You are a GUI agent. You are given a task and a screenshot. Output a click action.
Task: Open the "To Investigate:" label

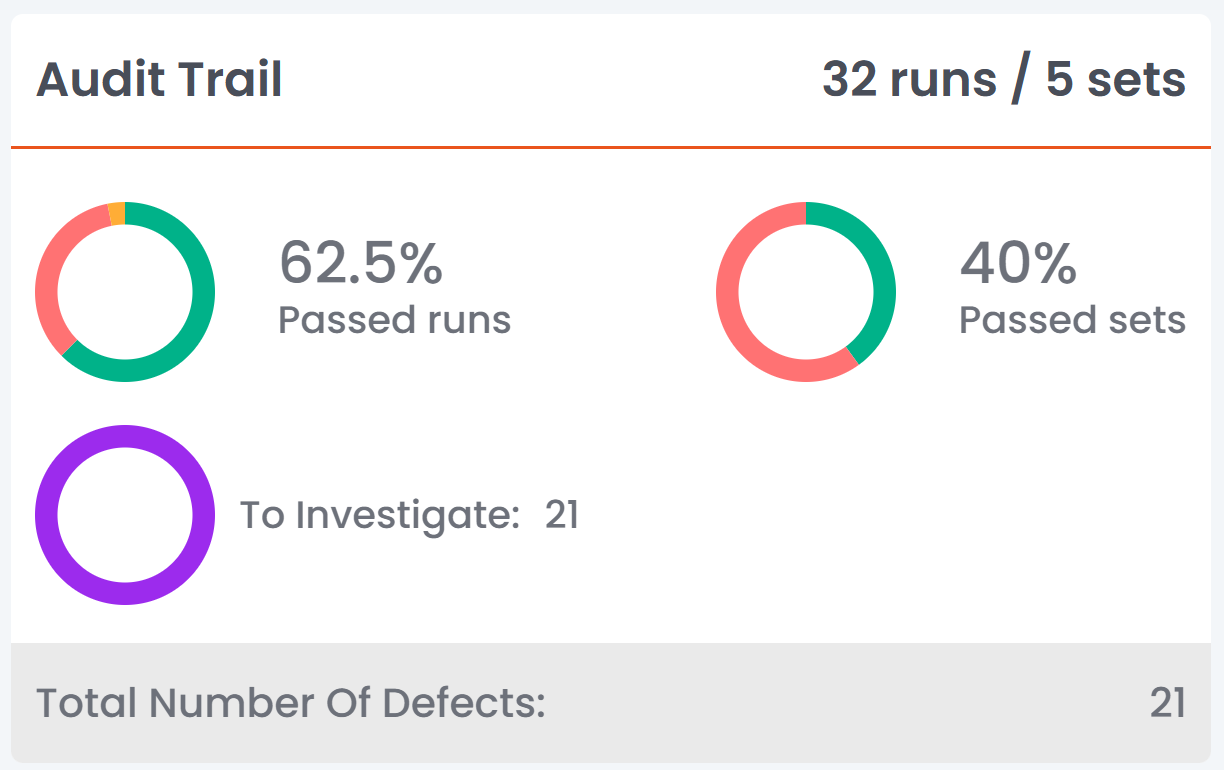coord(380,515)
